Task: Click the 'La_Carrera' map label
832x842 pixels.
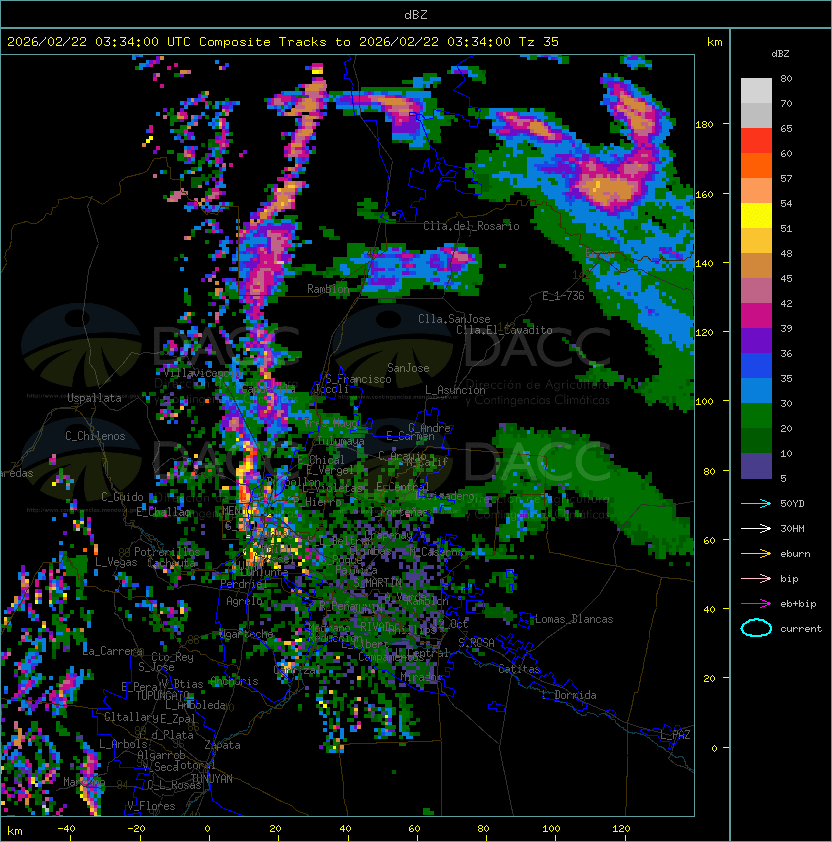Action: click(x=113, y=651)
